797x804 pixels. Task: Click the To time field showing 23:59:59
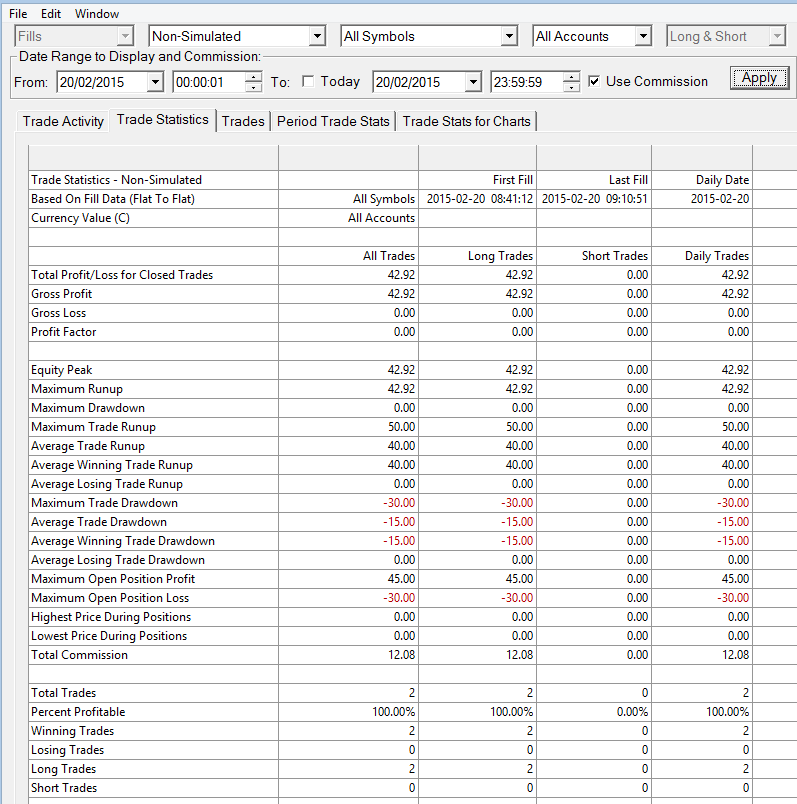[x=527, y=82]
